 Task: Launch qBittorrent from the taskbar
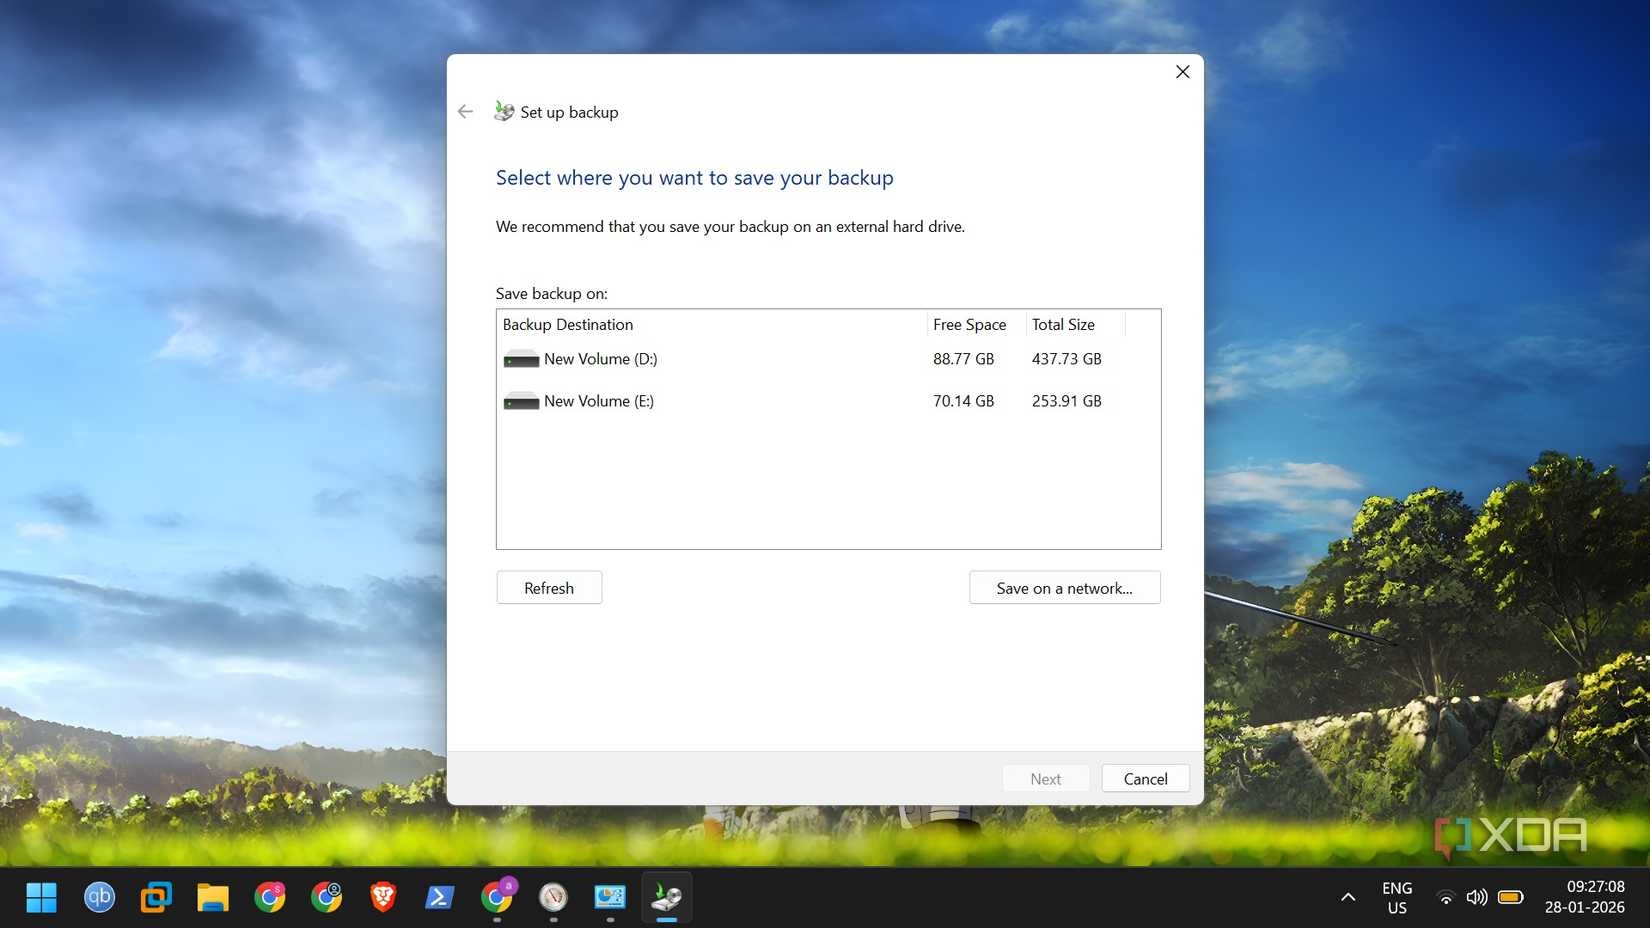point(99,897)
